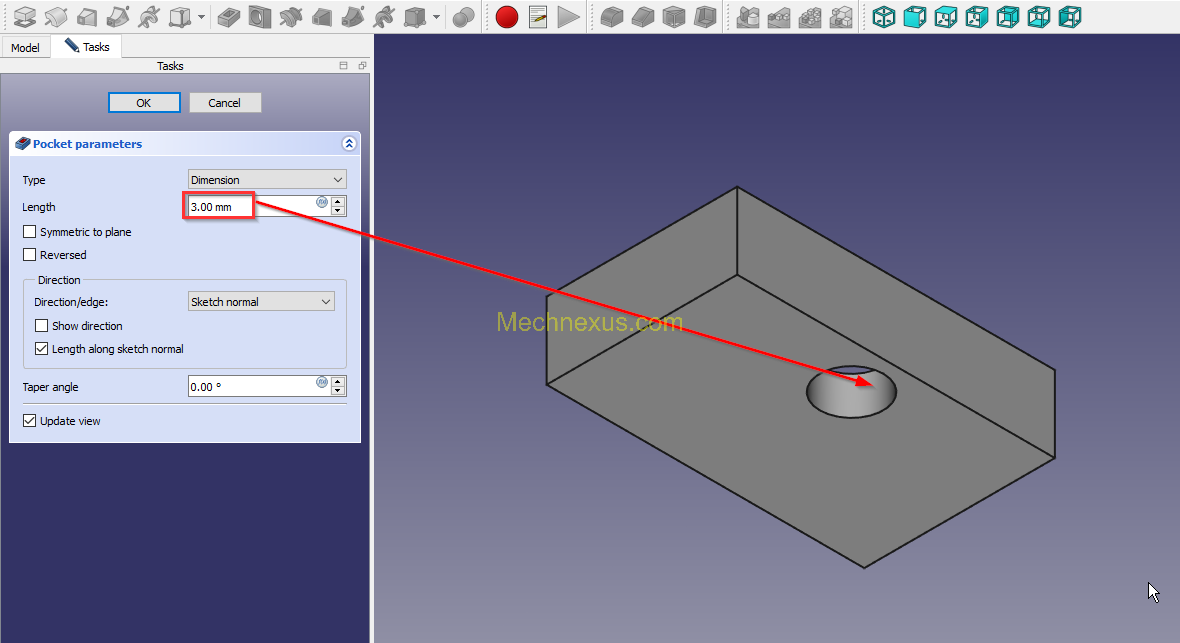The width and height of the screenshot is (1180, 643).
Task: Float the Tasks panel window icon
Action: click(362, 66)
